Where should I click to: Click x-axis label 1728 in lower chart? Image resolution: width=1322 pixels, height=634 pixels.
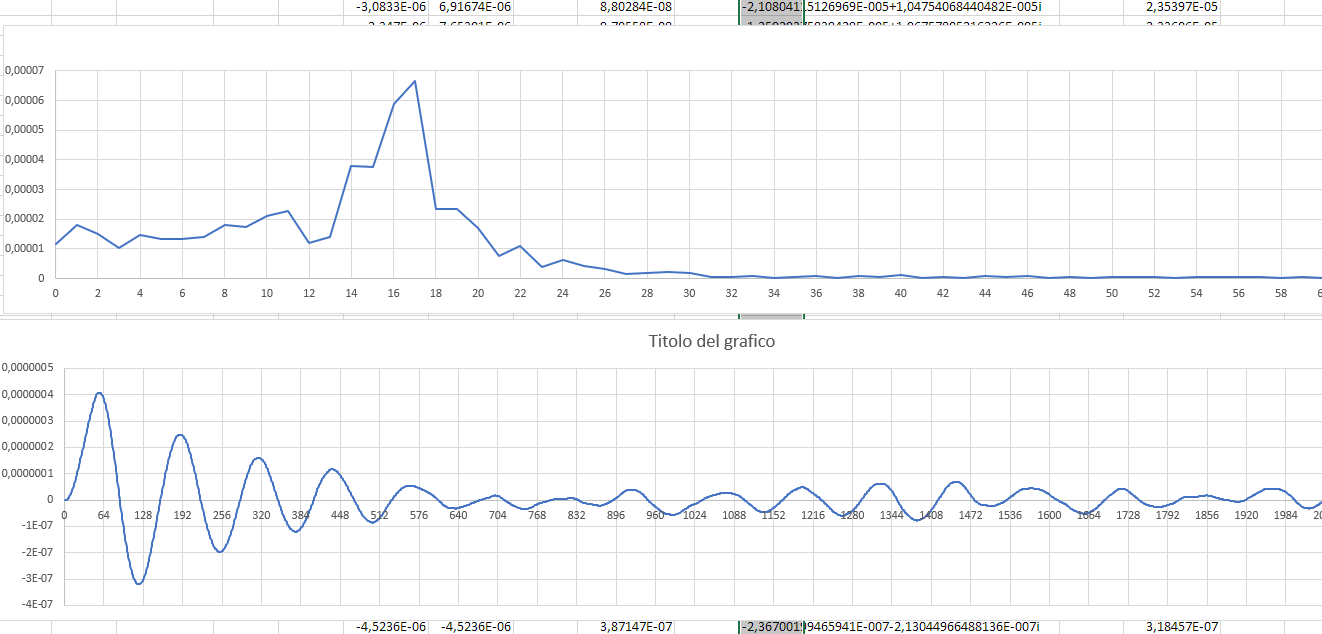pos(1127,514)
